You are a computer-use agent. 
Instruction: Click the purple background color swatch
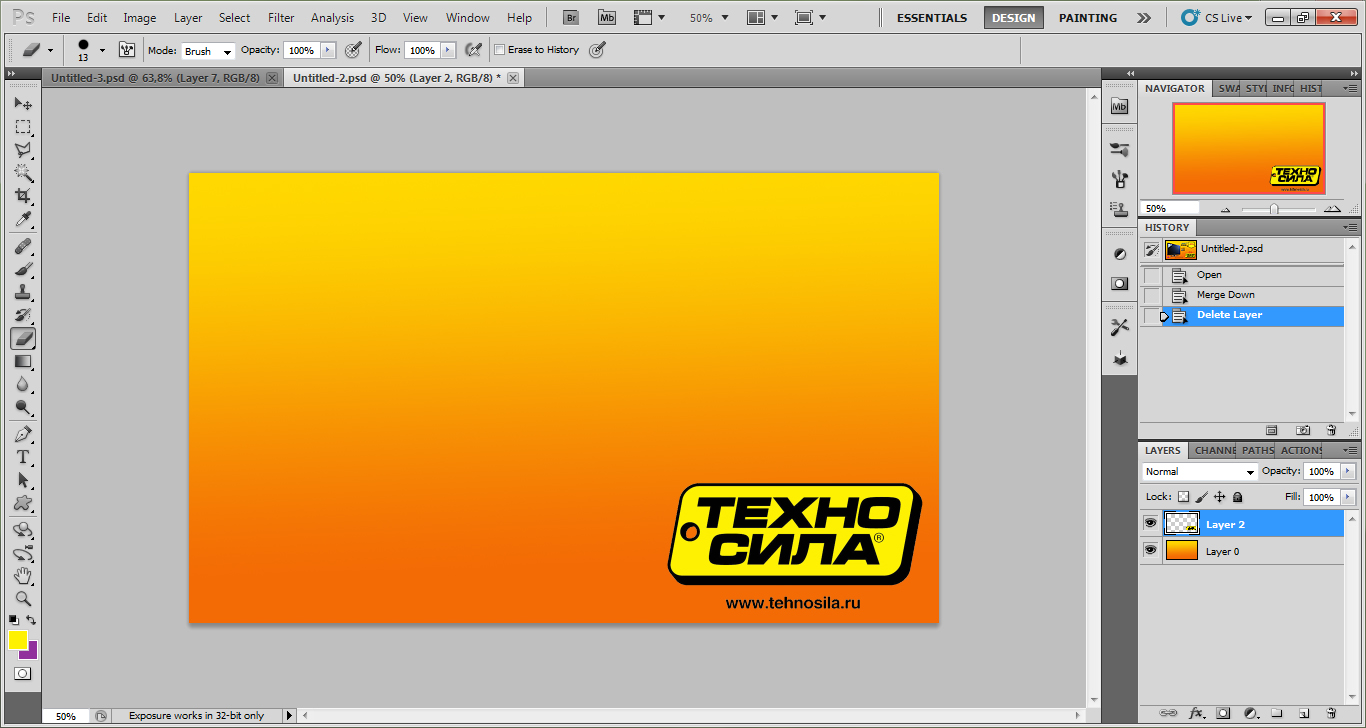tap(31, 652)
